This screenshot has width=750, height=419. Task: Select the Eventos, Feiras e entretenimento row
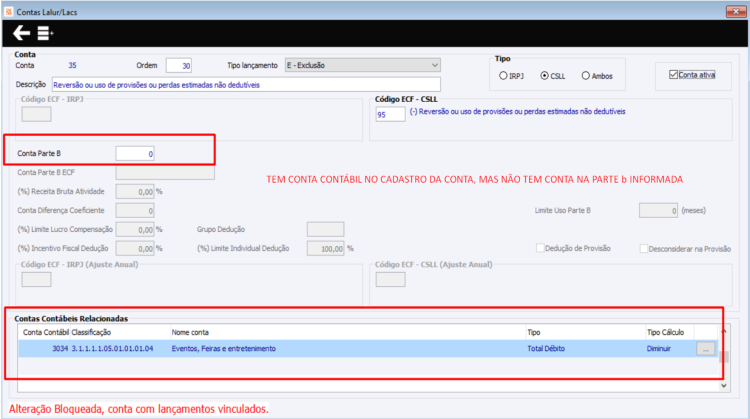(x=368, y=349)
